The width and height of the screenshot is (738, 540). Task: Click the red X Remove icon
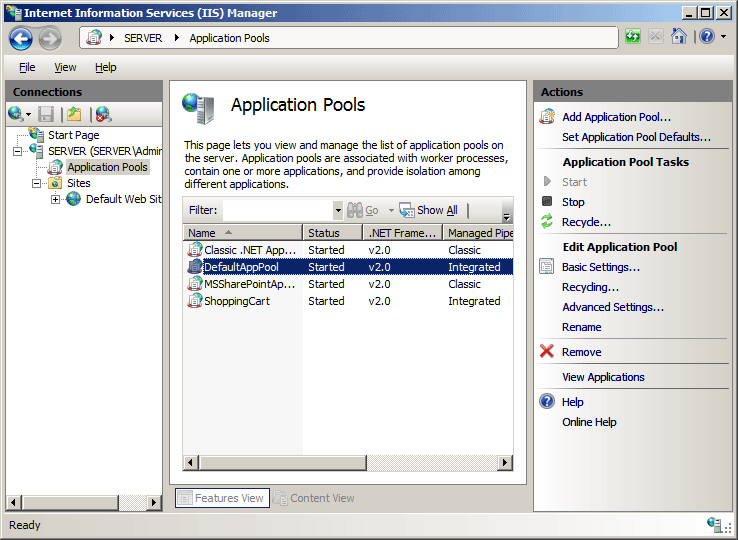pos(547,352)
